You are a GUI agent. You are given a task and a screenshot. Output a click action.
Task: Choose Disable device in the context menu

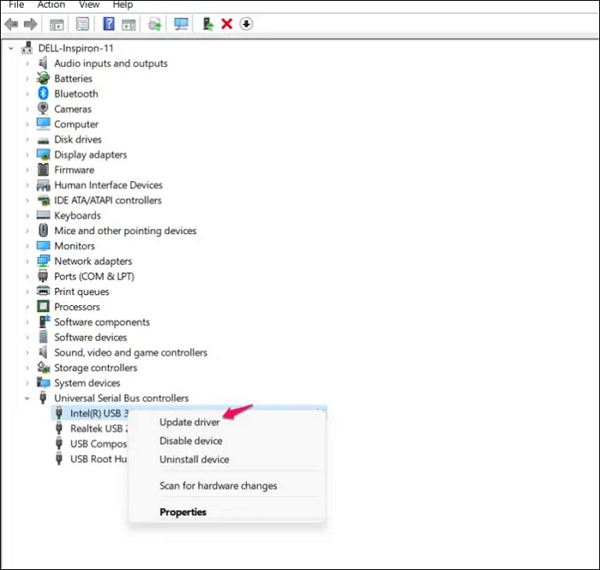tap(191, 441)
